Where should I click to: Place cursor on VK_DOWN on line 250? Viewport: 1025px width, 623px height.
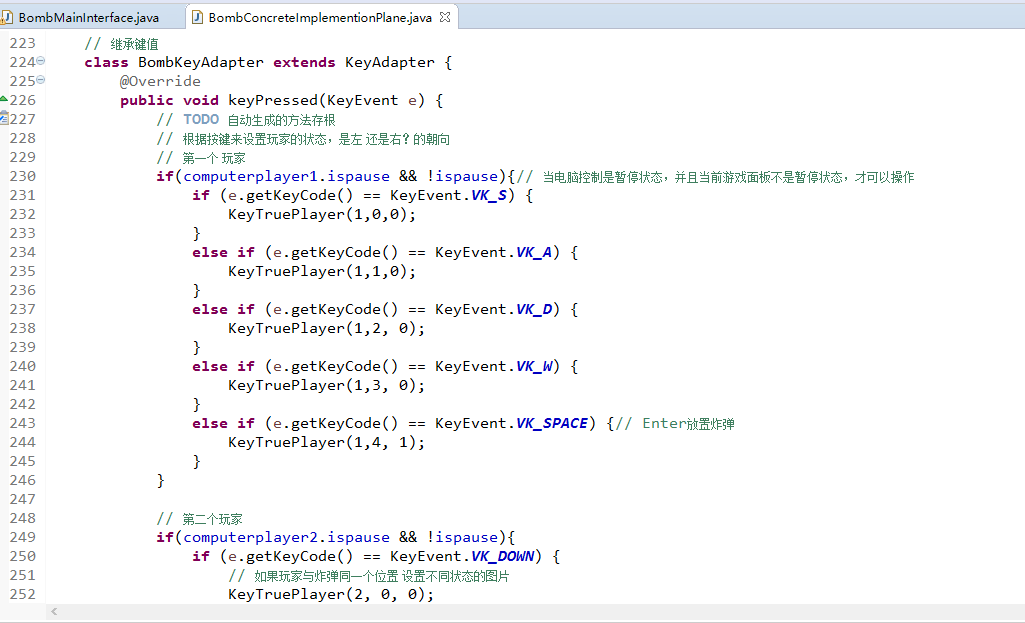coord(503,556)
